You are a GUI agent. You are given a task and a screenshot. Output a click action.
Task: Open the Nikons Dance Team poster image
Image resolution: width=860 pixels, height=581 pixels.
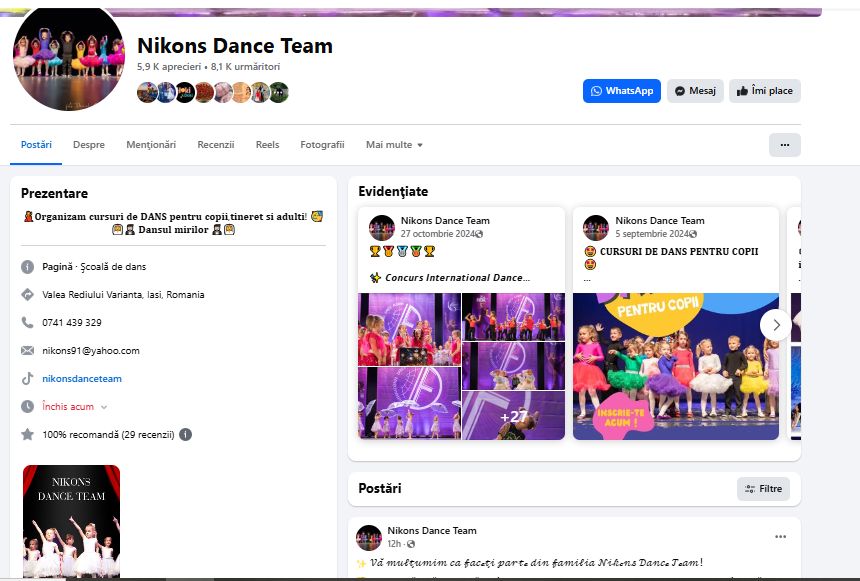(71, 521)
